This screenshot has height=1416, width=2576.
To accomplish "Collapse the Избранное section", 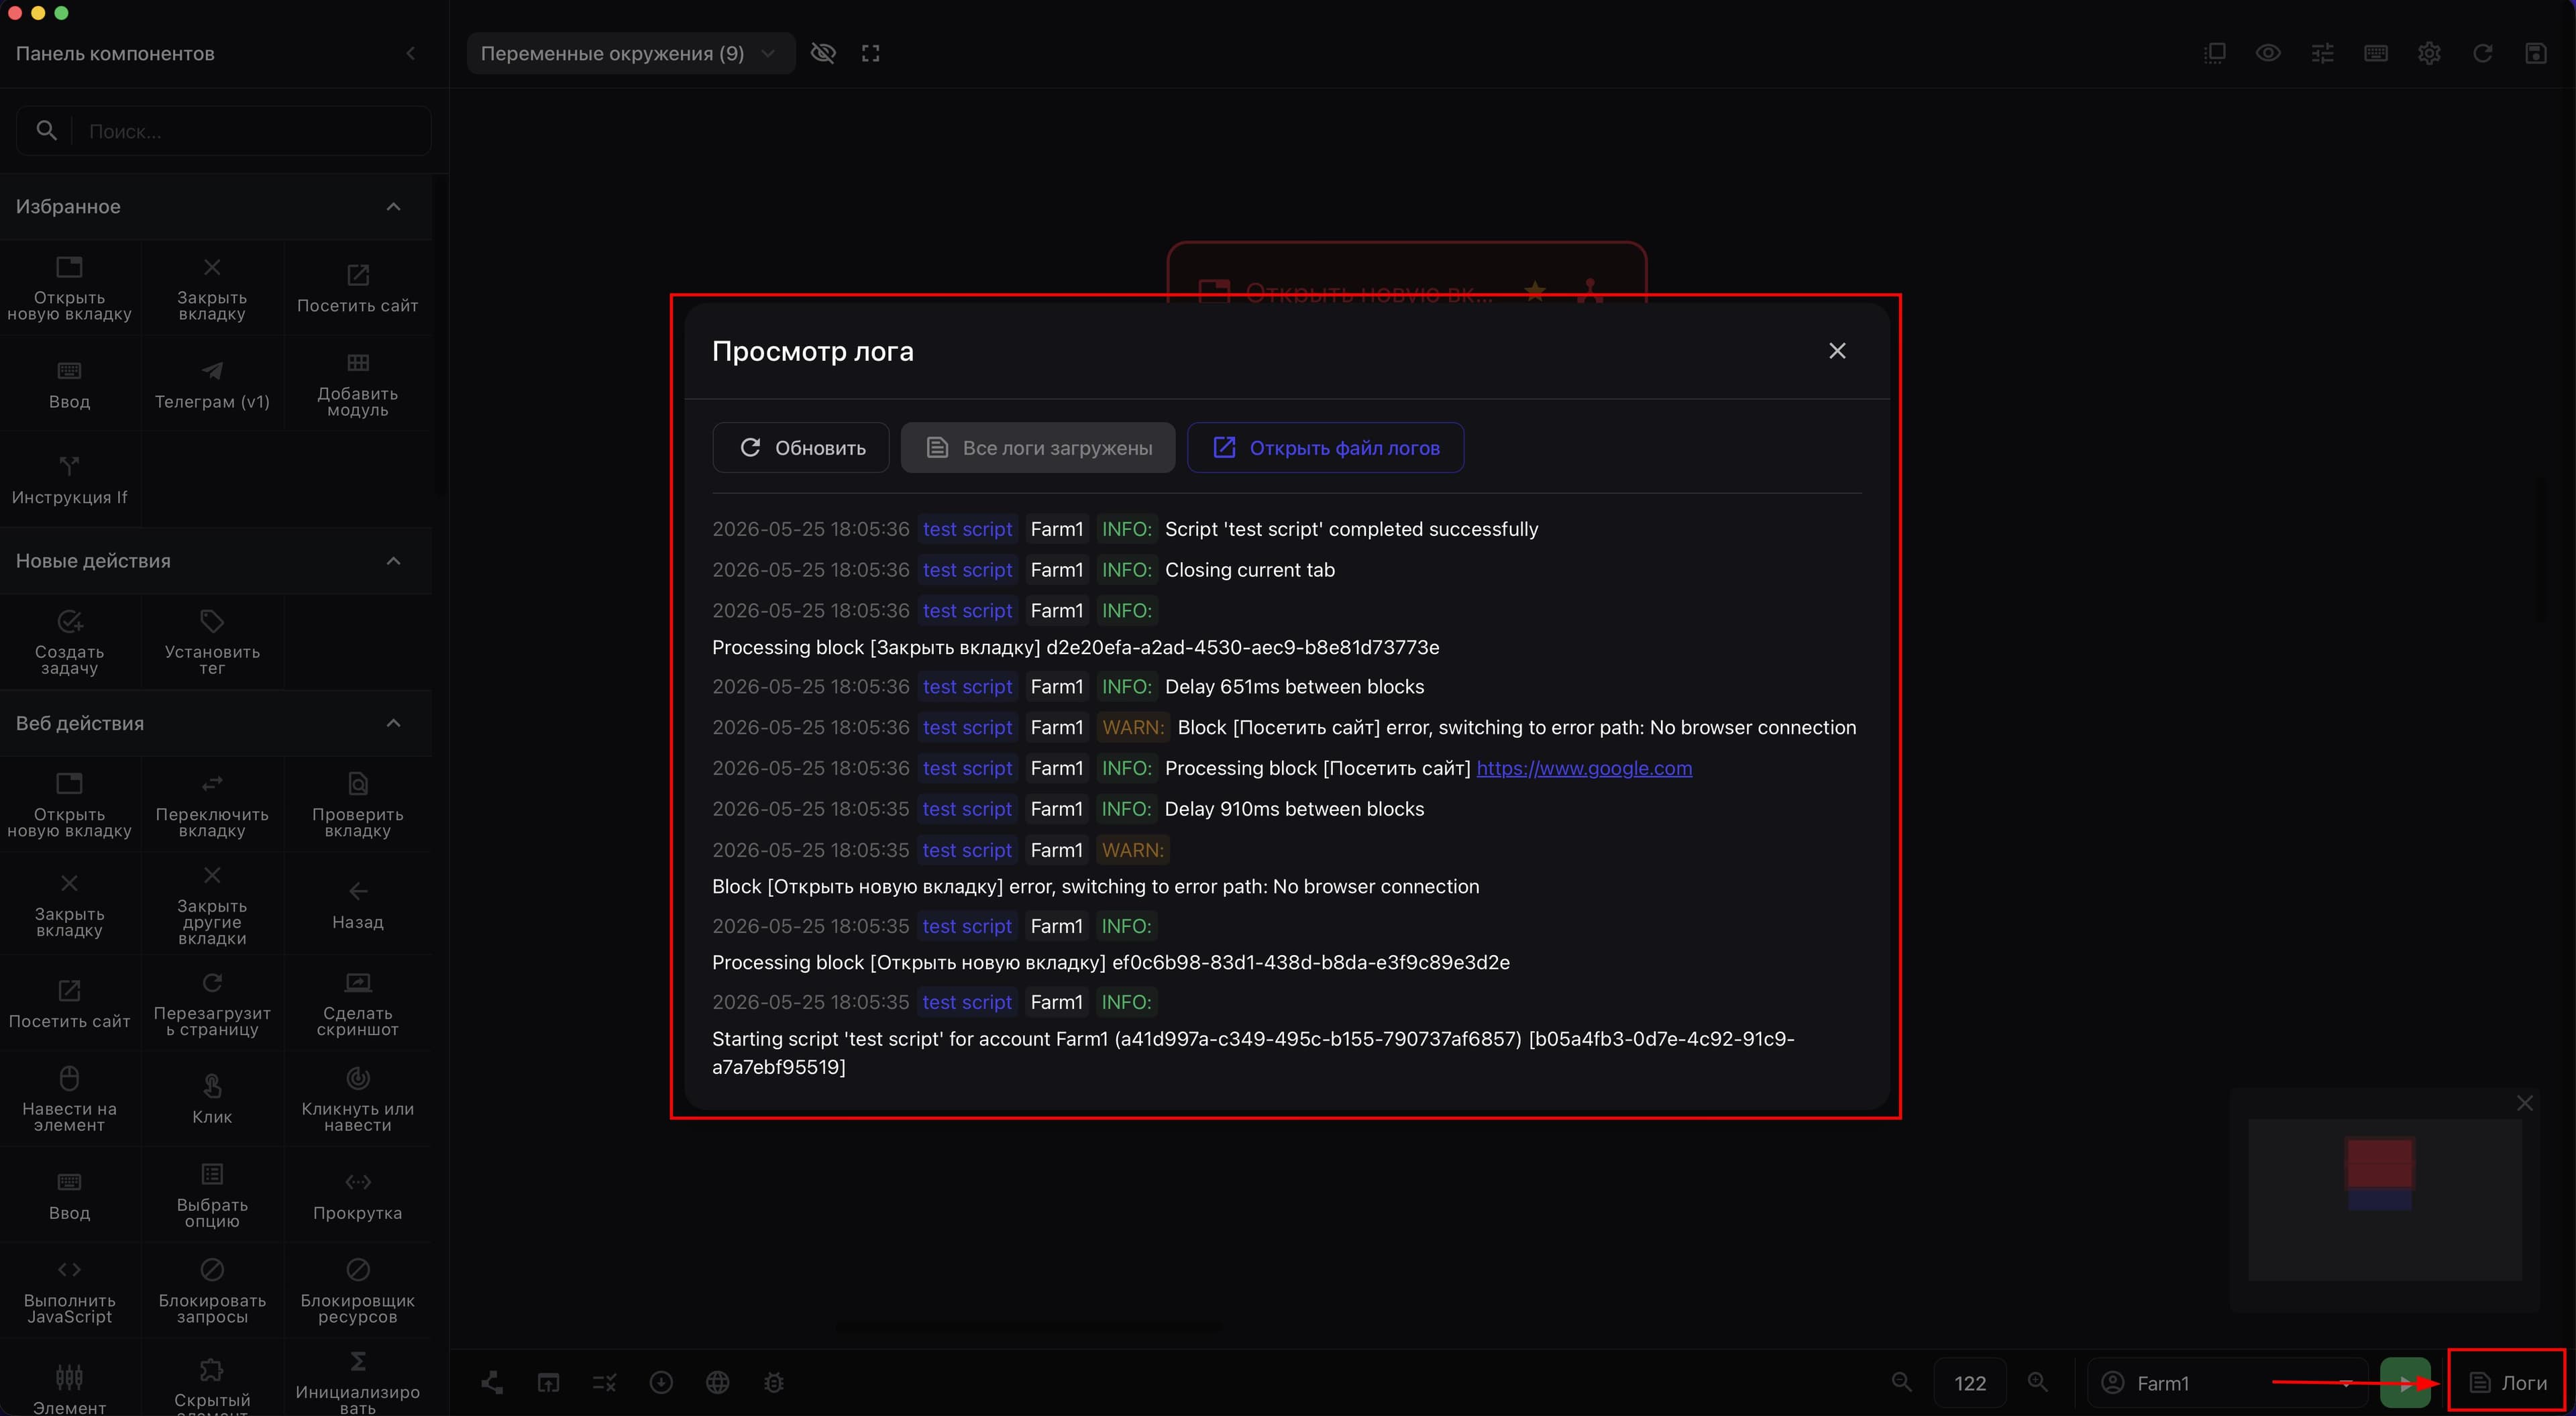I will point(393,207).
